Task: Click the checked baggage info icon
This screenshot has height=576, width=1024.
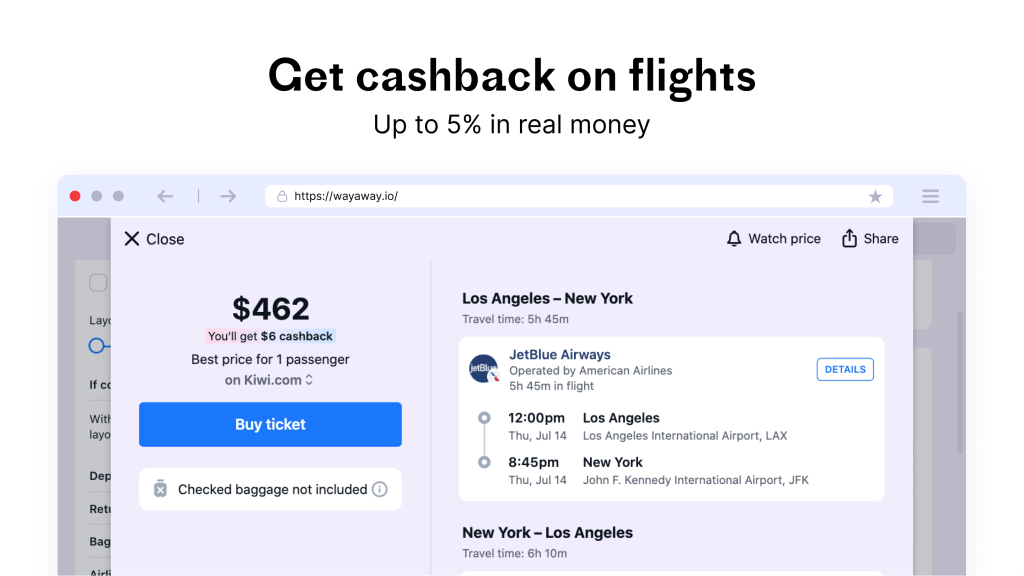Action: 380,490
